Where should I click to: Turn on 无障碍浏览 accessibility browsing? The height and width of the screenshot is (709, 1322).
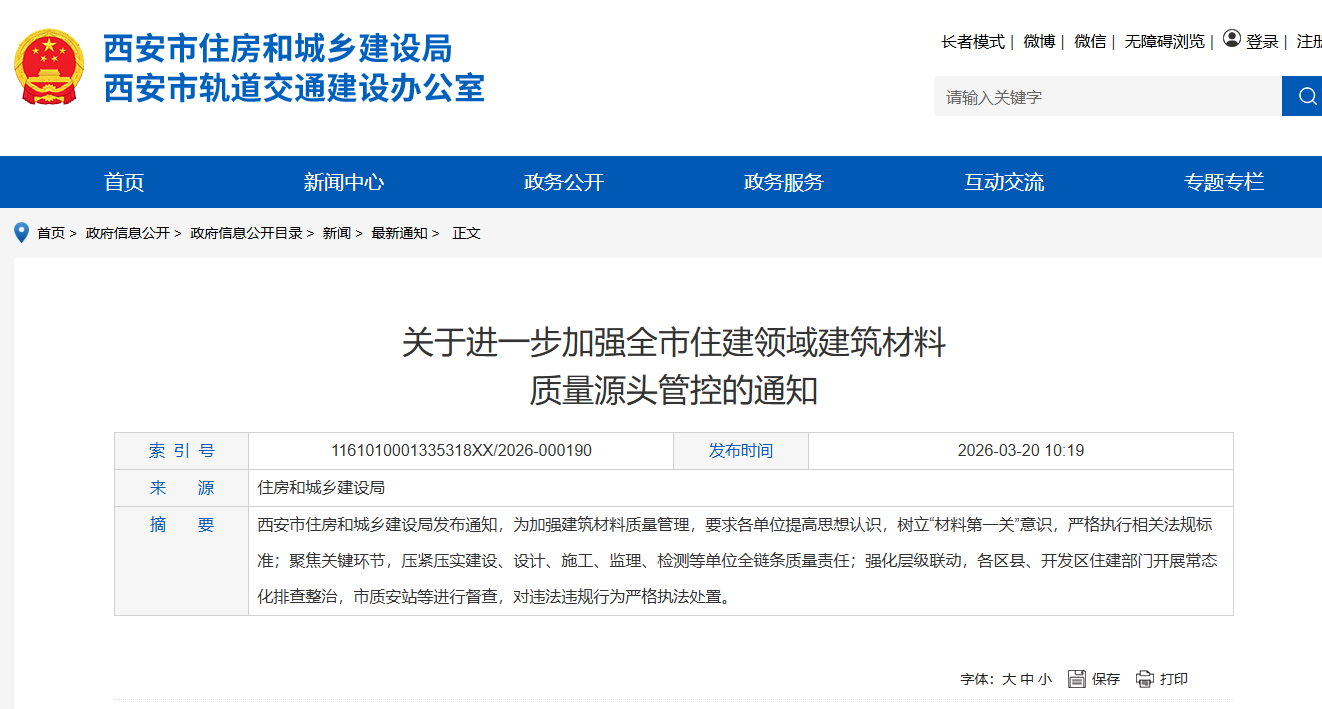[x=1164, y=41]
